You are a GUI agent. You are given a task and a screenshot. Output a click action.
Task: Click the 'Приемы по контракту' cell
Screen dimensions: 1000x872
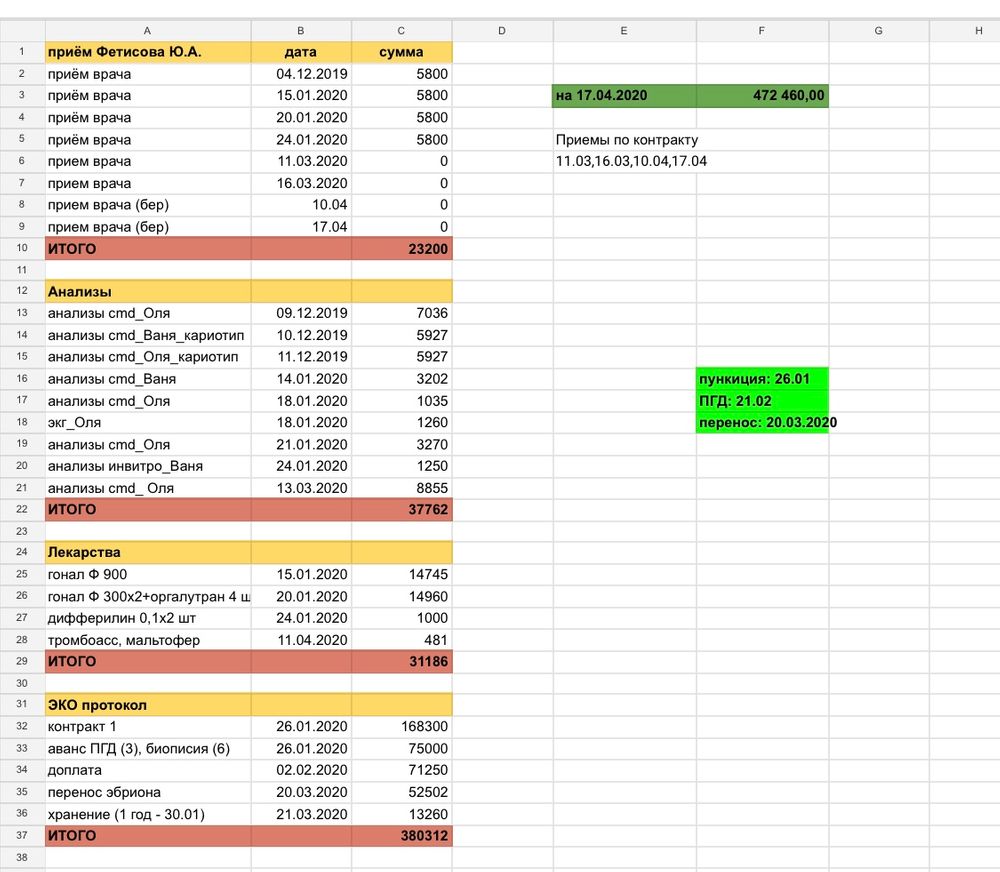click(x=626, y=140)
